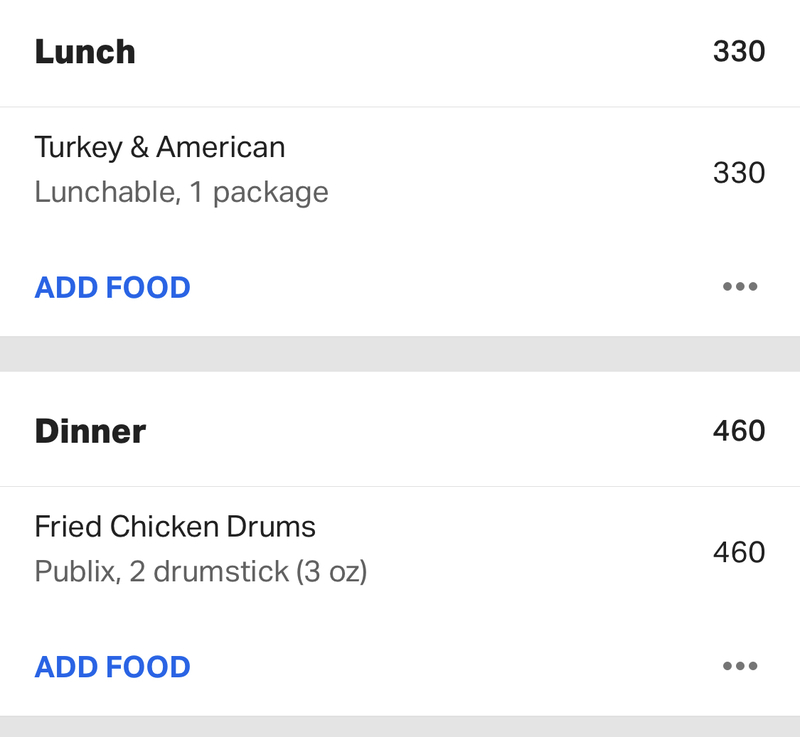Select the '1 package' serving size text

pos(259,193)
